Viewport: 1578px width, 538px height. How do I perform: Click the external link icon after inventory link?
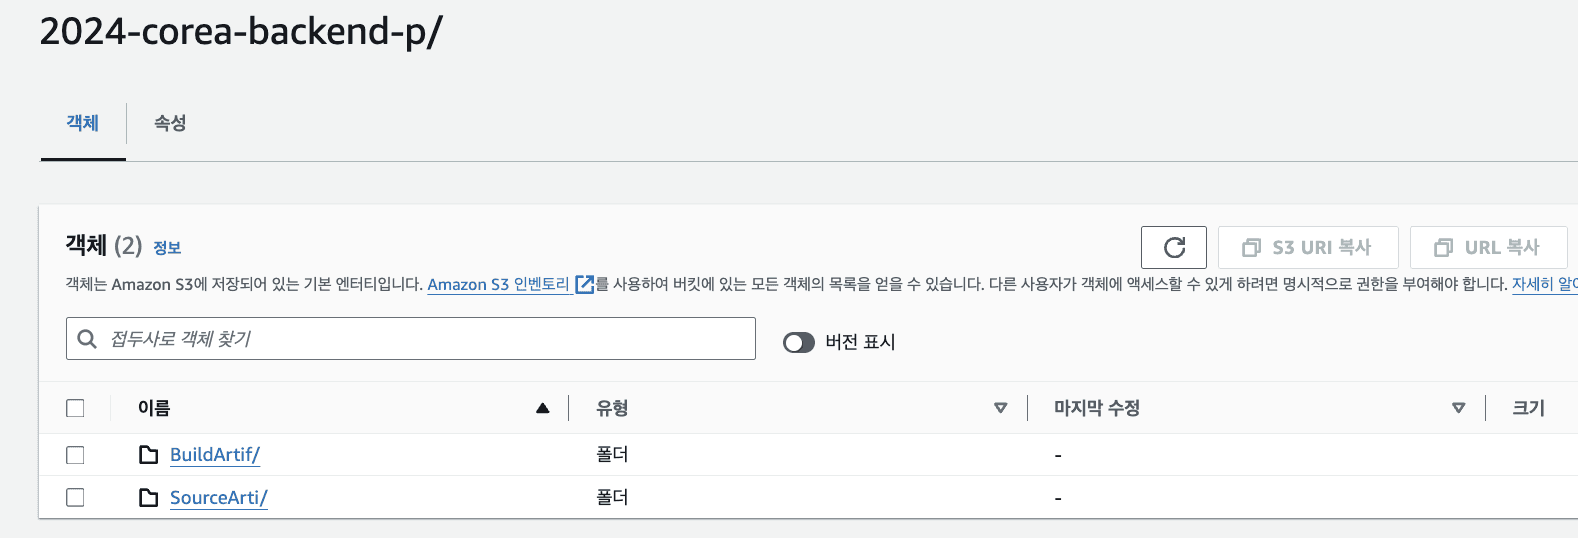[585, 284]
